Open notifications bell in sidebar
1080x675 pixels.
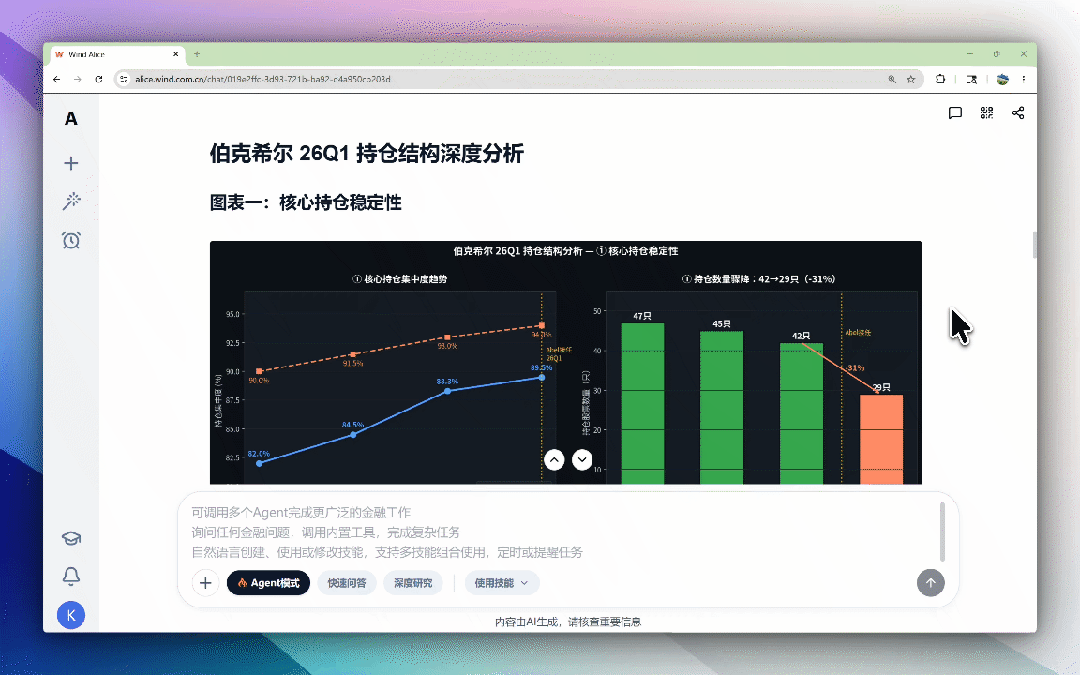(x=71, y=576)
